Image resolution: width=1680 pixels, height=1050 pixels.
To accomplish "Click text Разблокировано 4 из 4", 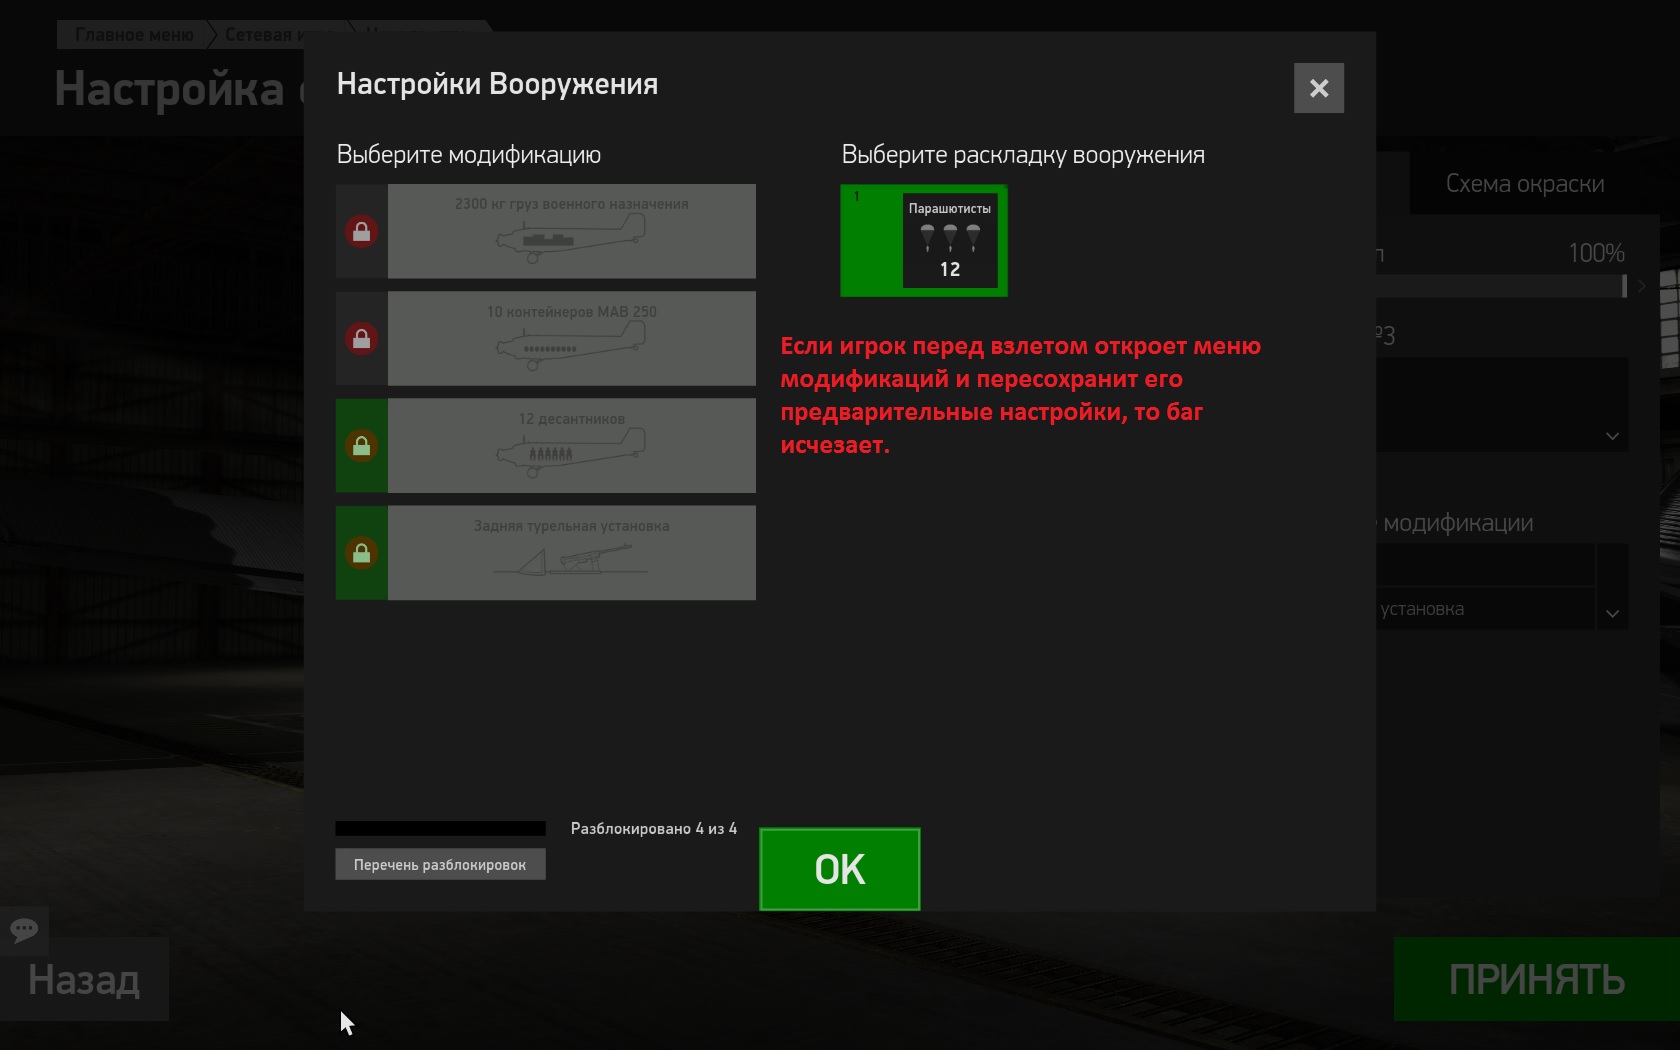I will pos(654,828).
